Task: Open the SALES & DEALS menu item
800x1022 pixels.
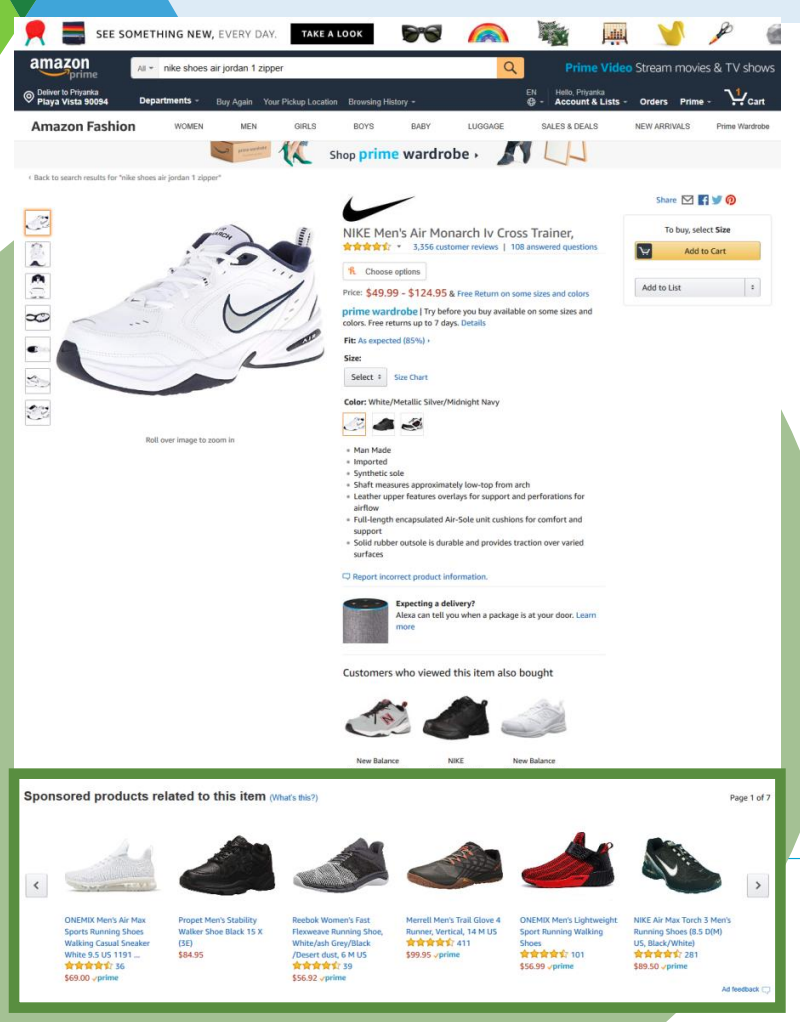Action: click(569, 126)
